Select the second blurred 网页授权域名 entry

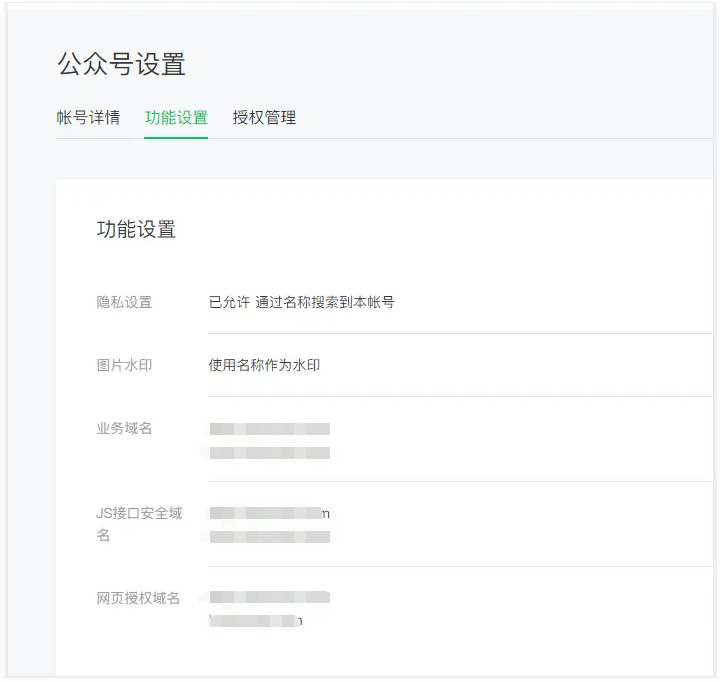pos(256,621)
